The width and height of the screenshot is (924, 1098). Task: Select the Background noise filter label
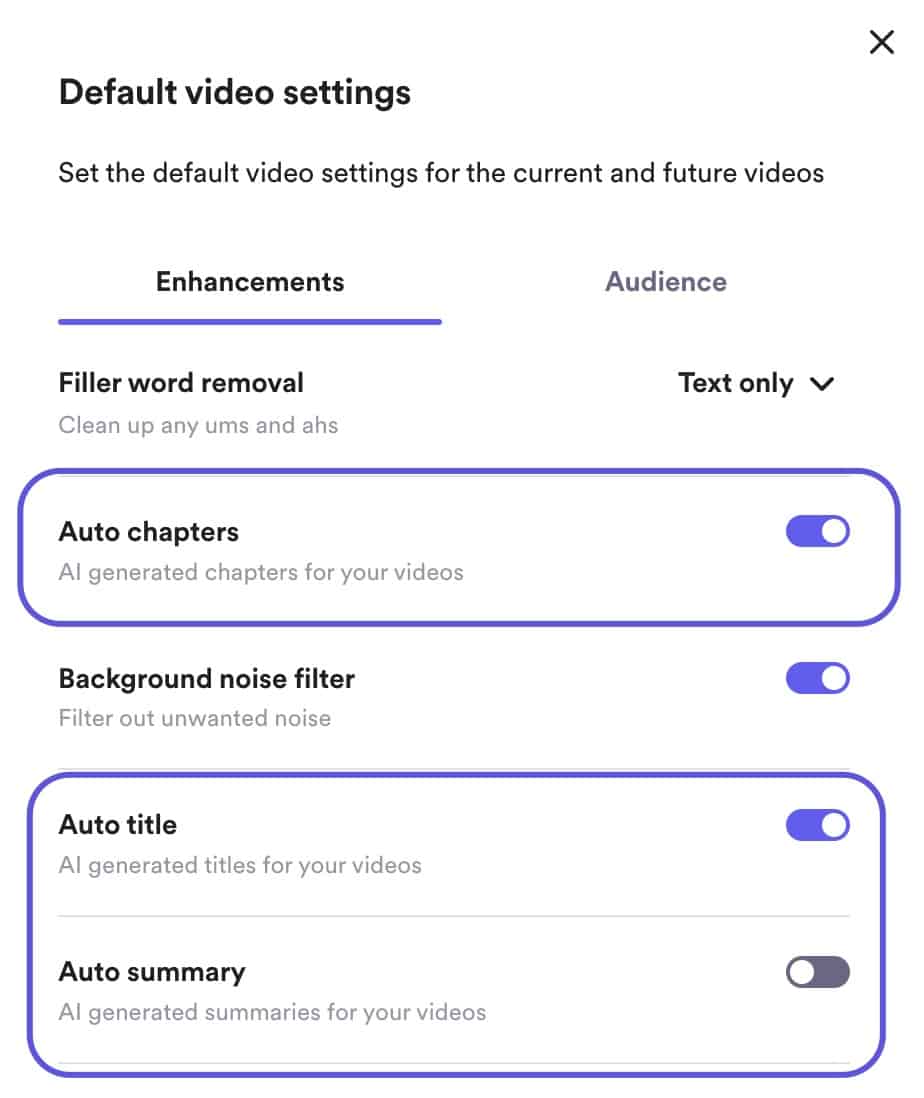click(207, 679)
